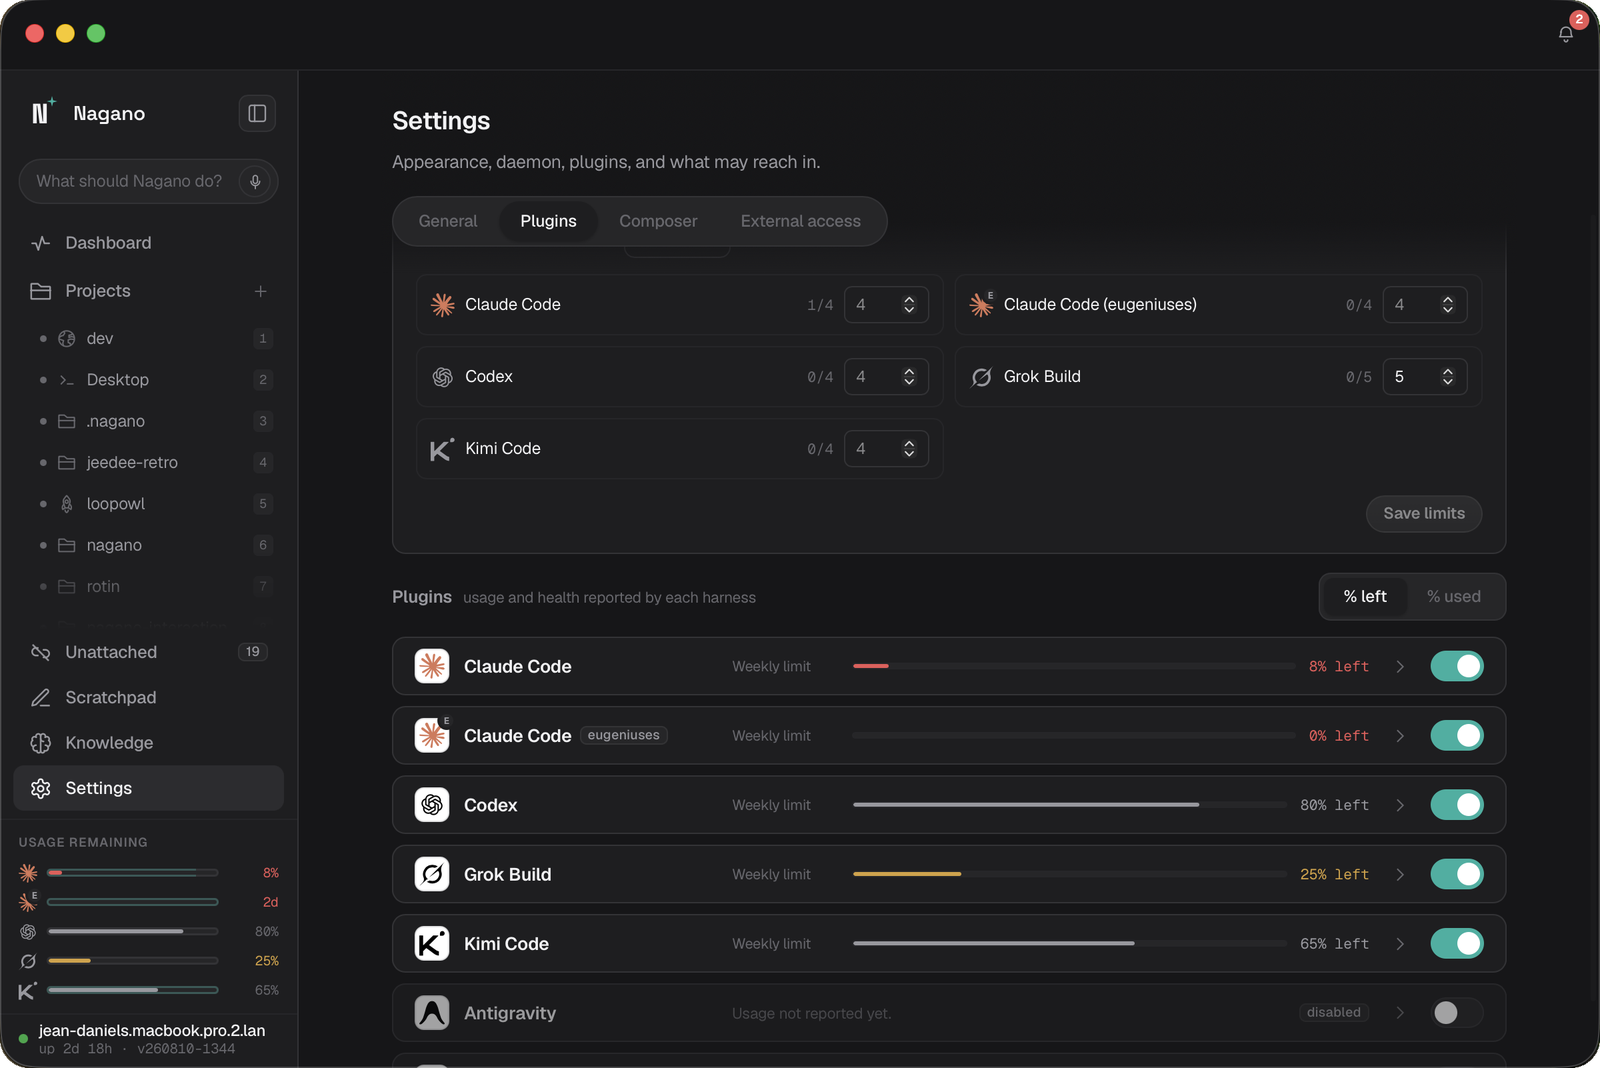1600x1068 pixels.
Task: Open the Unattached section
Action: click(149, 652)
